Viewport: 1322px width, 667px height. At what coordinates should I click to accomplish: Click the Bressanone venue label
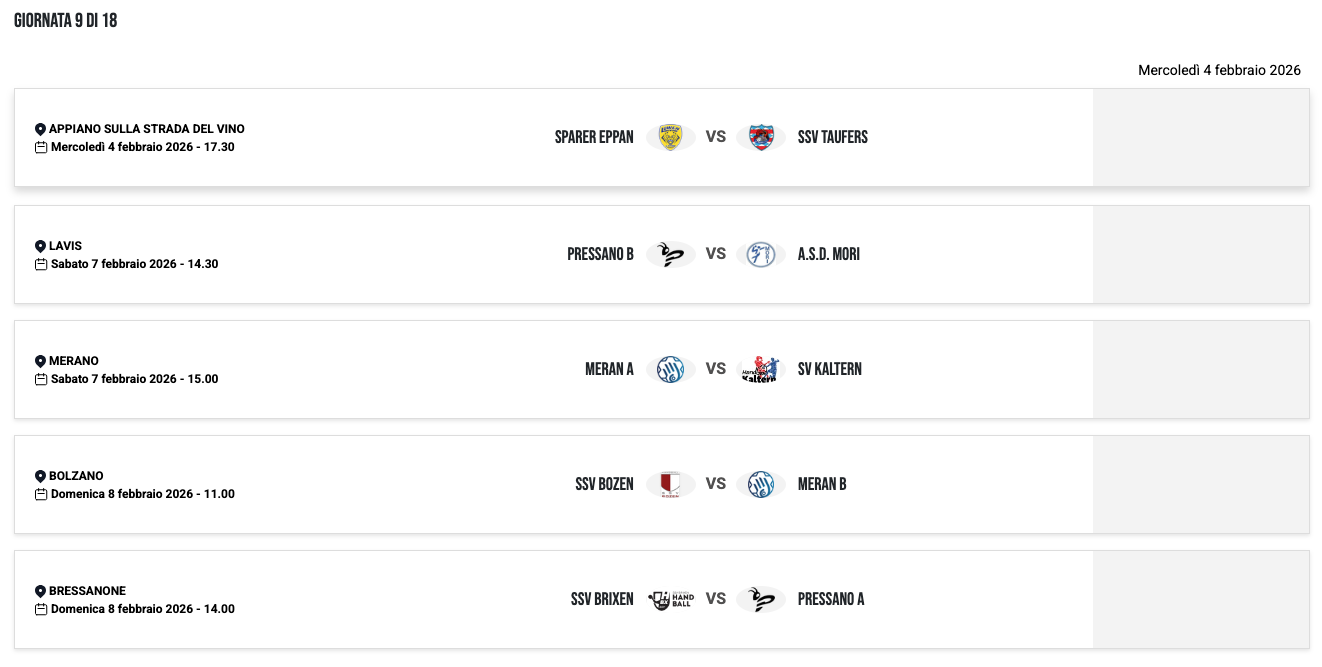[87, 591]
